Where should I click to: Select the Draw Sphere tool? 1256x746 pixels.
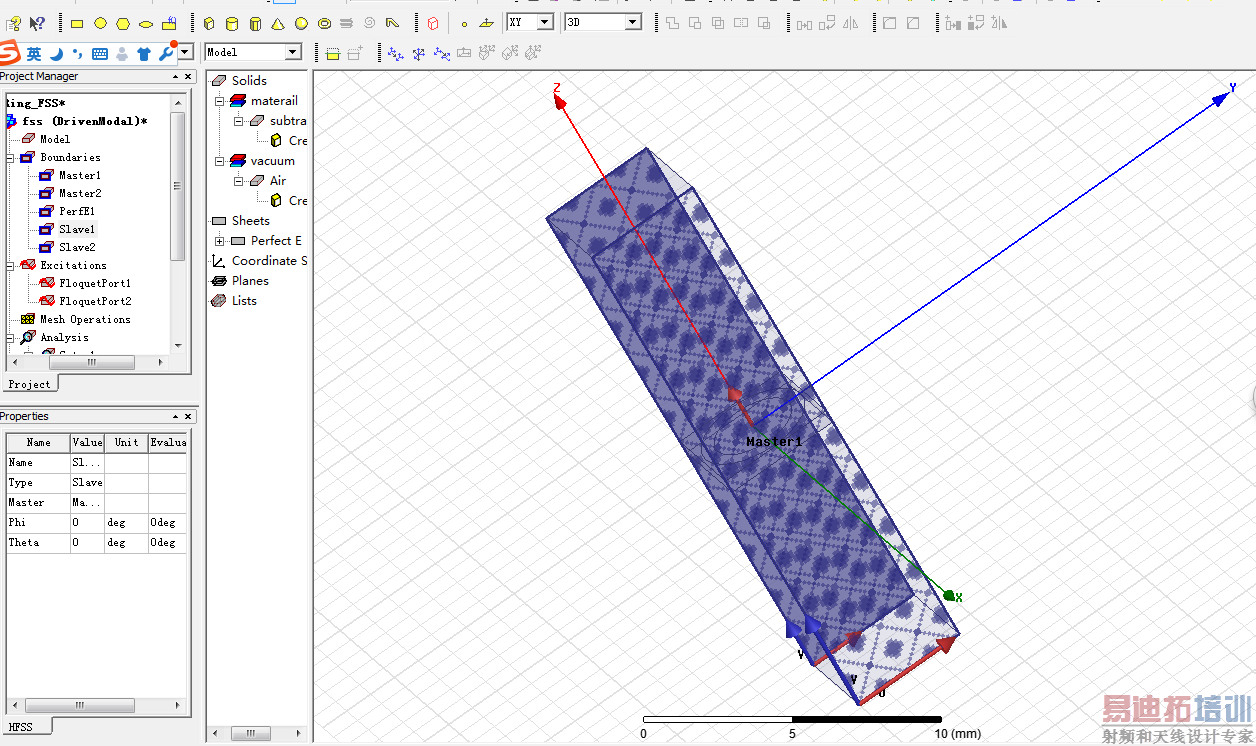point(301,23)
